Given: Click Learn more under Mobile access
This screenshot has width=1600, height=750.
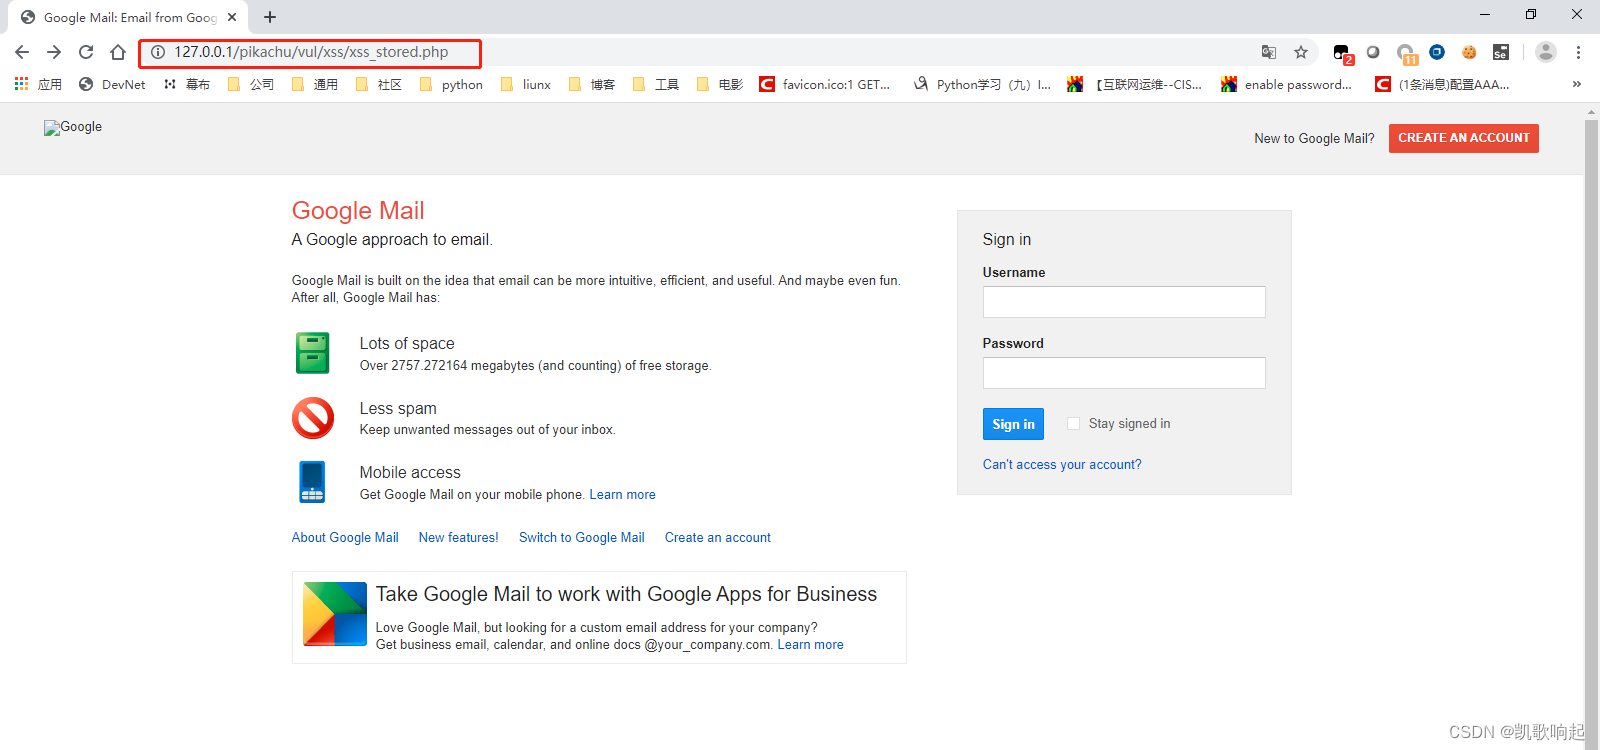Looking at the screenshot, I should 623,494.
